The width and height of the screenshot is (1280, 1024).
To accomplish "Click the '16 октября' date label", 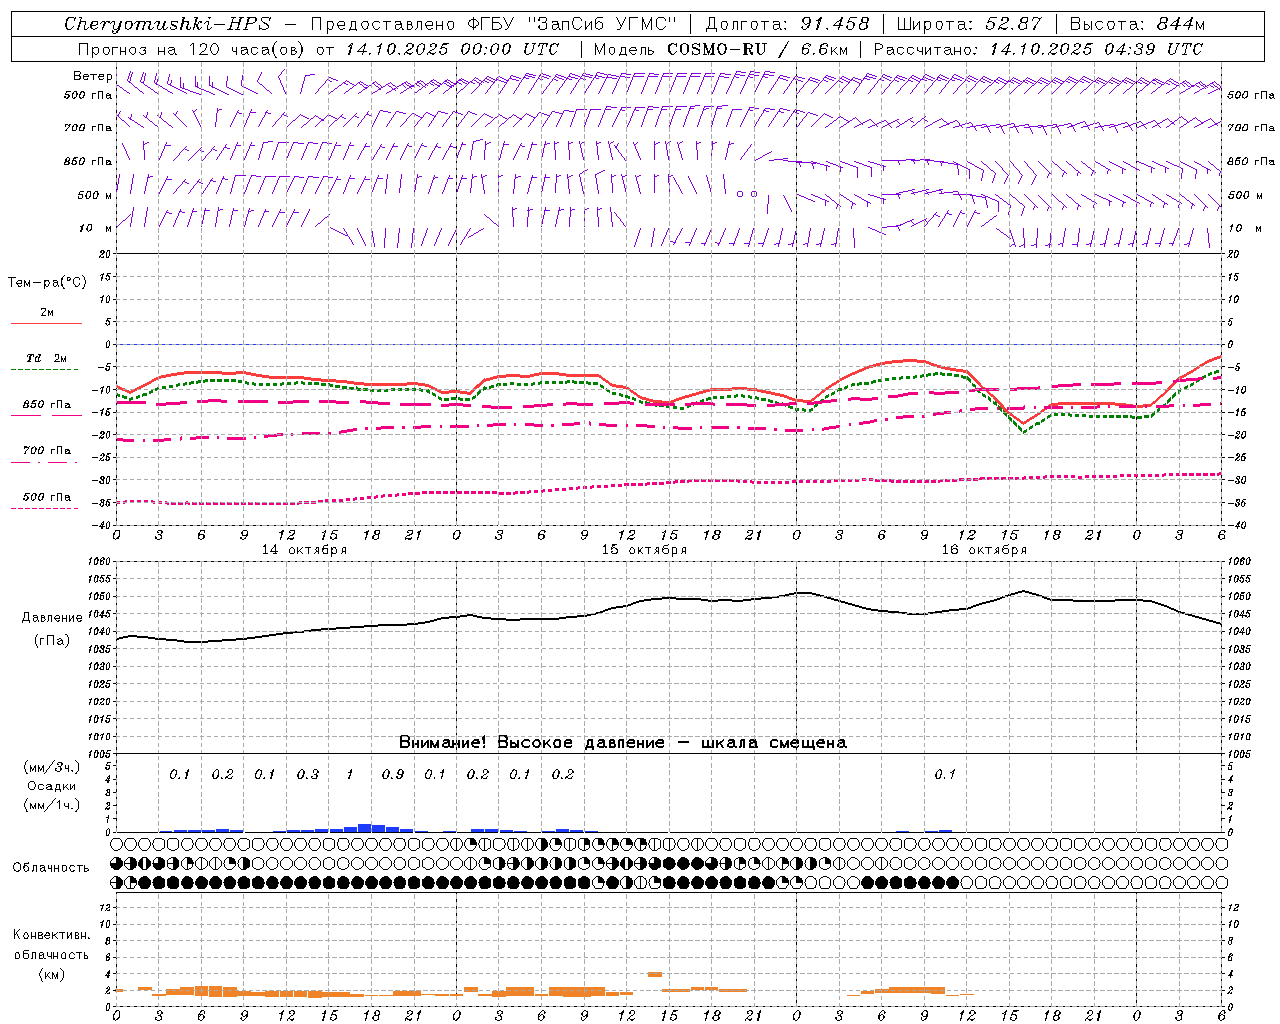I will [x=984, y=550].
